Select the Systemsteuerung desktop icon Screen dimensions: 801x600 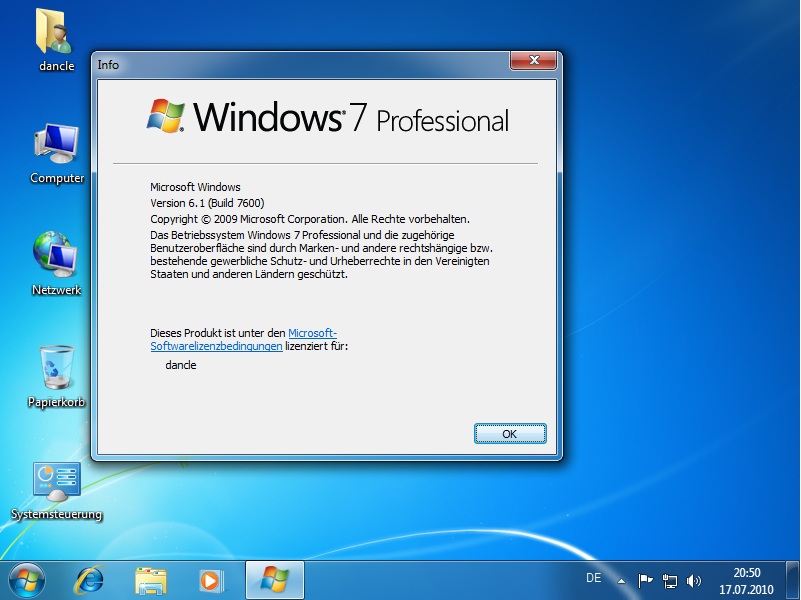[x=56, y=482]
